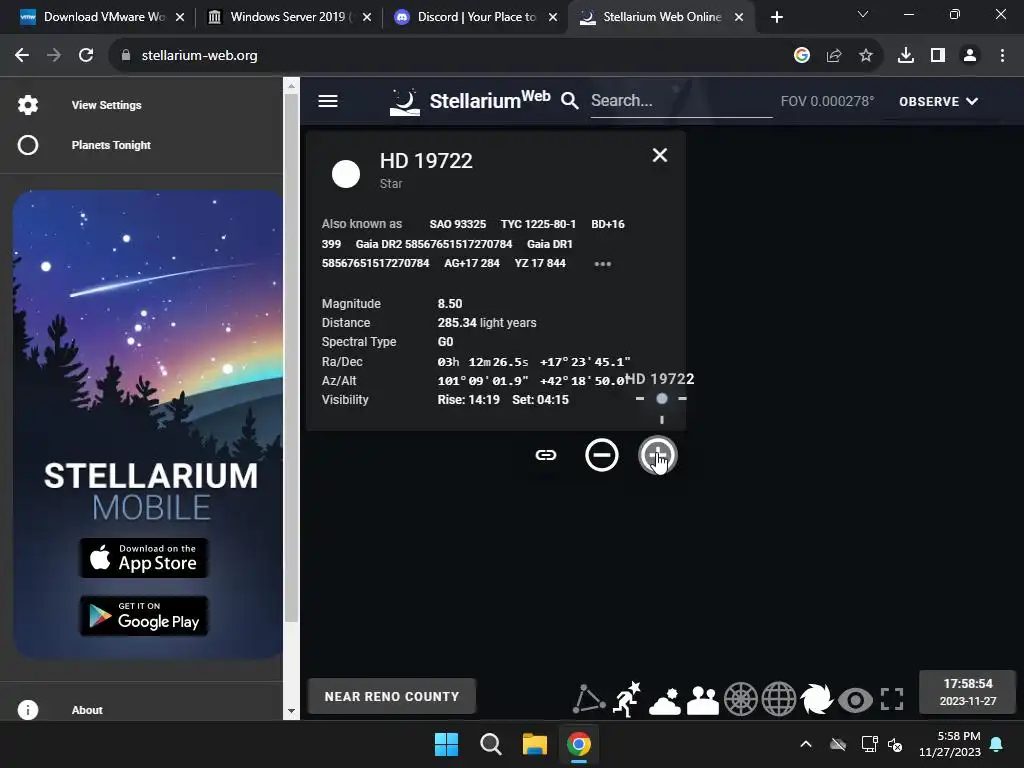Open the date and time picker 17:58:54
This screenshot has height=768, width=1024.
968,692
